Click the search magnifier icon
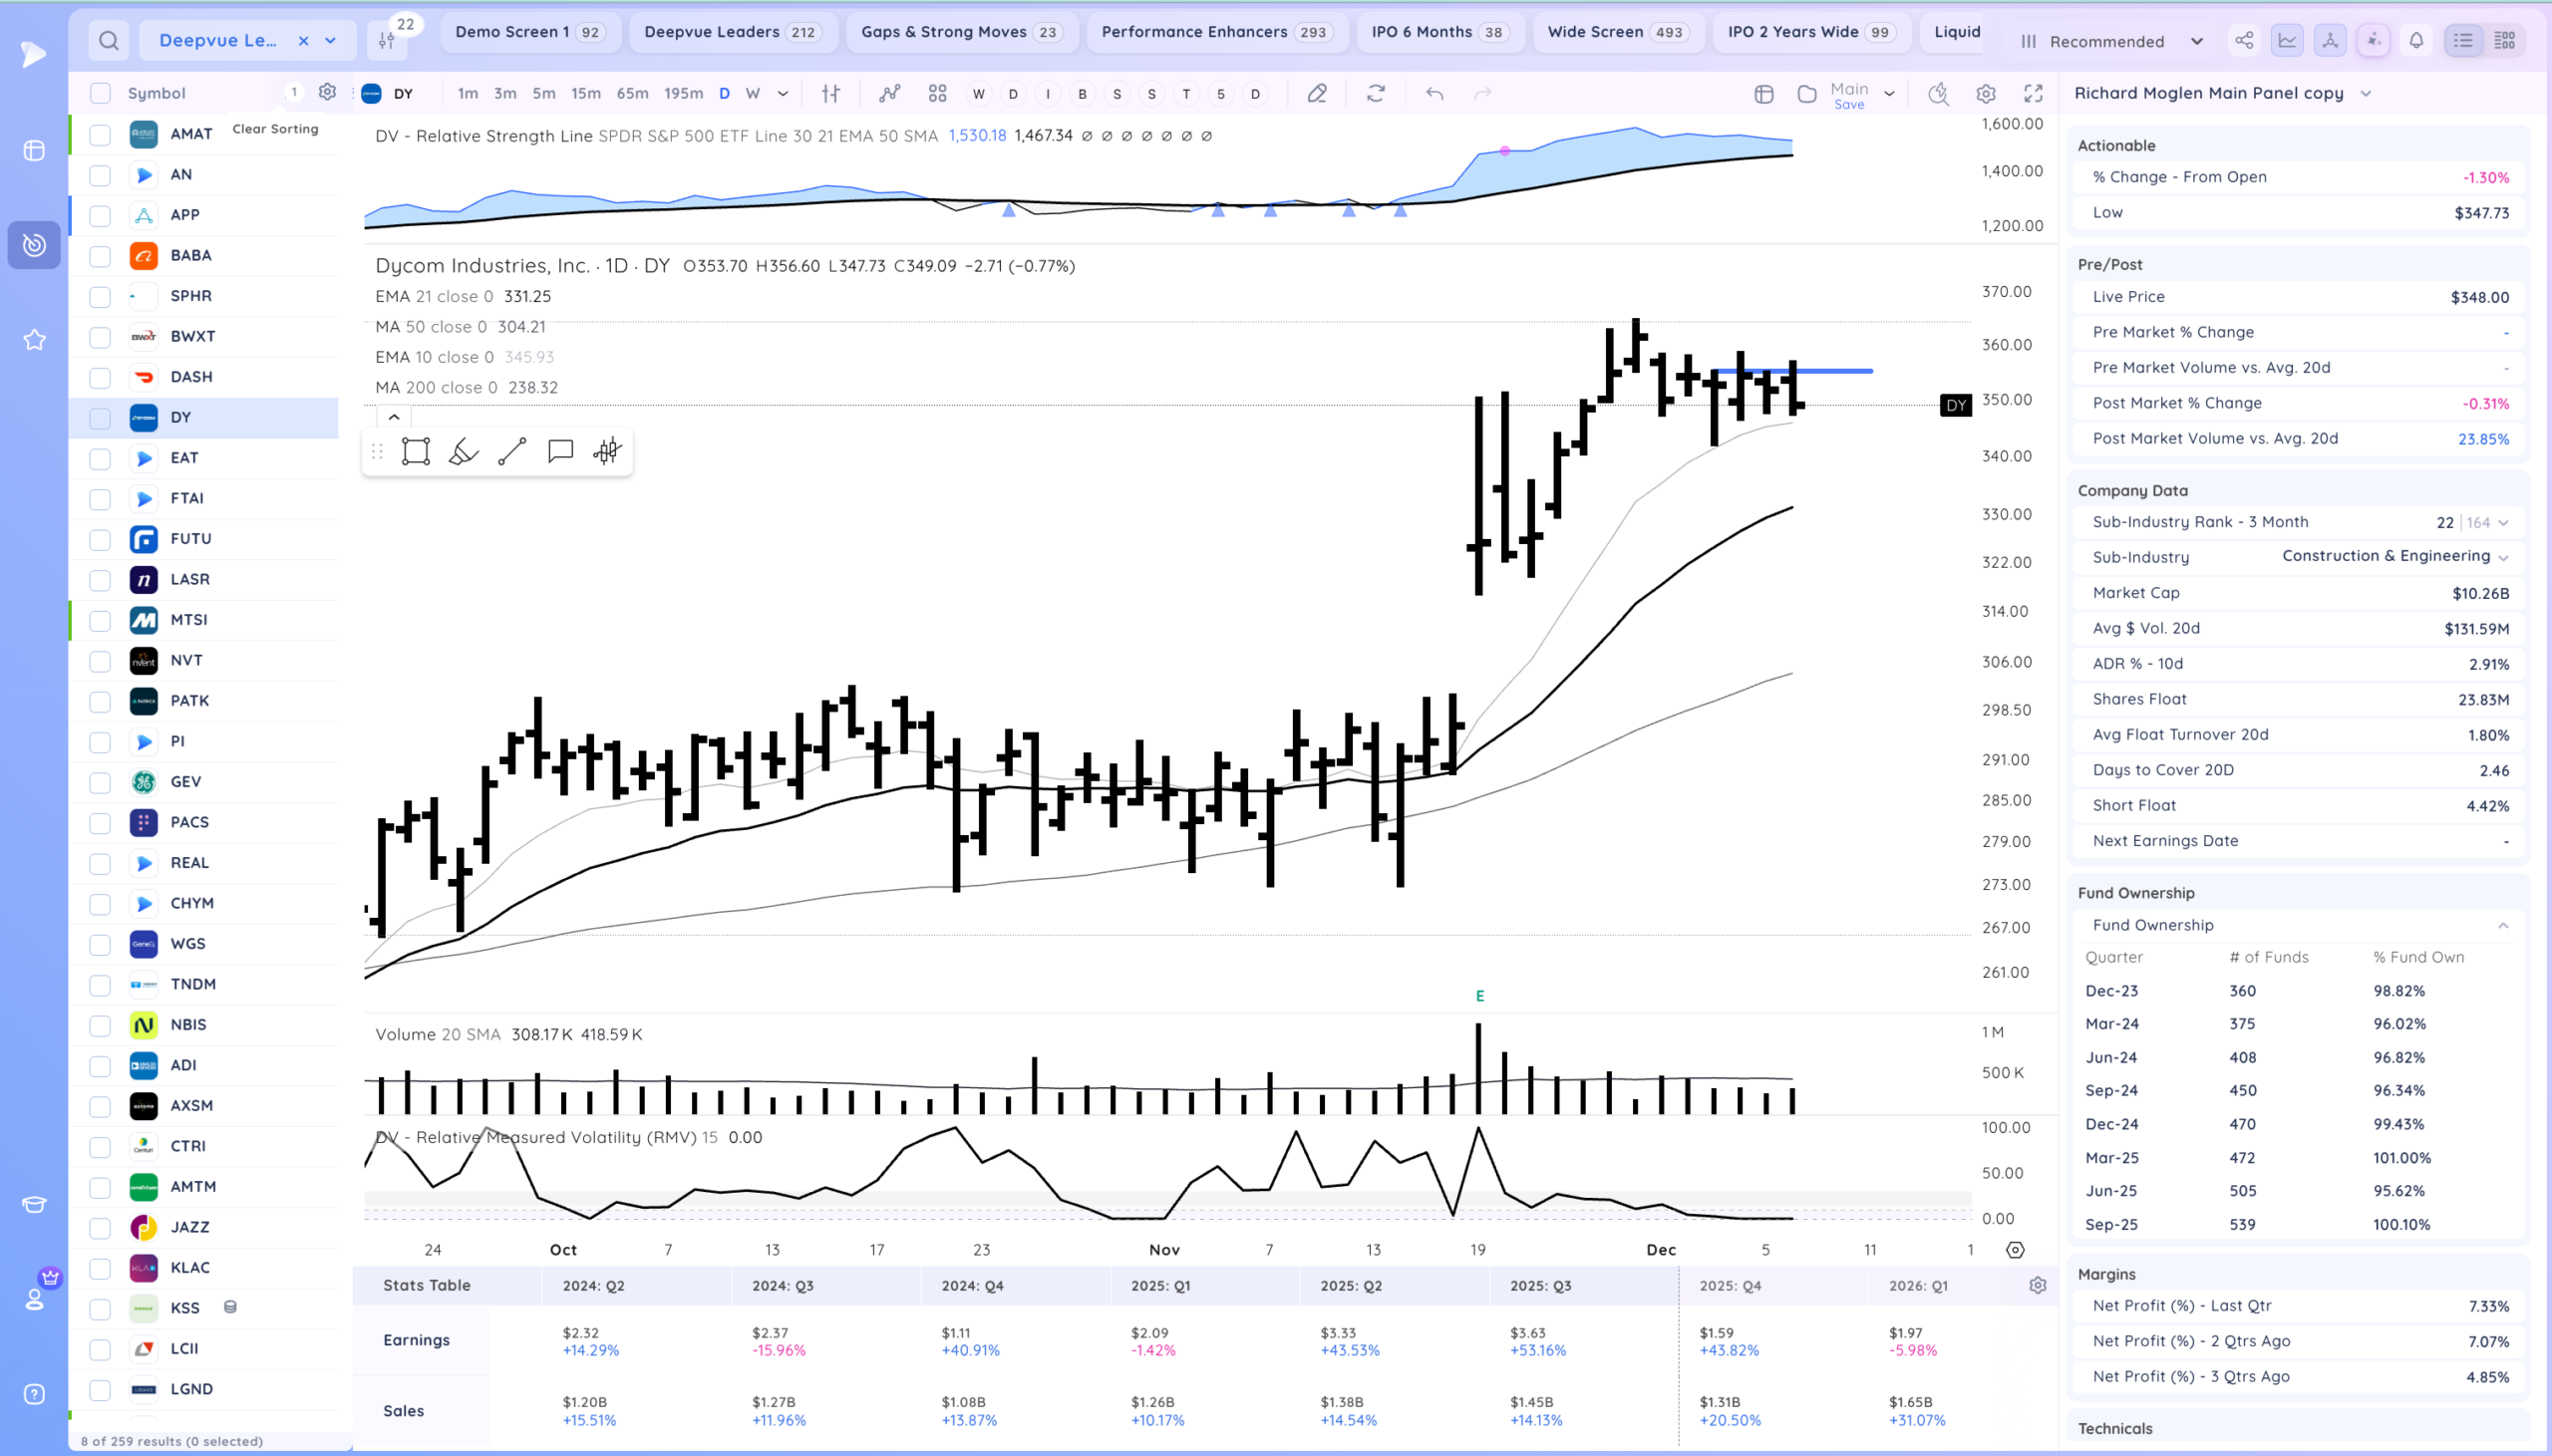The width and height of the screenshot is (2552, 1456). point(109,41)
